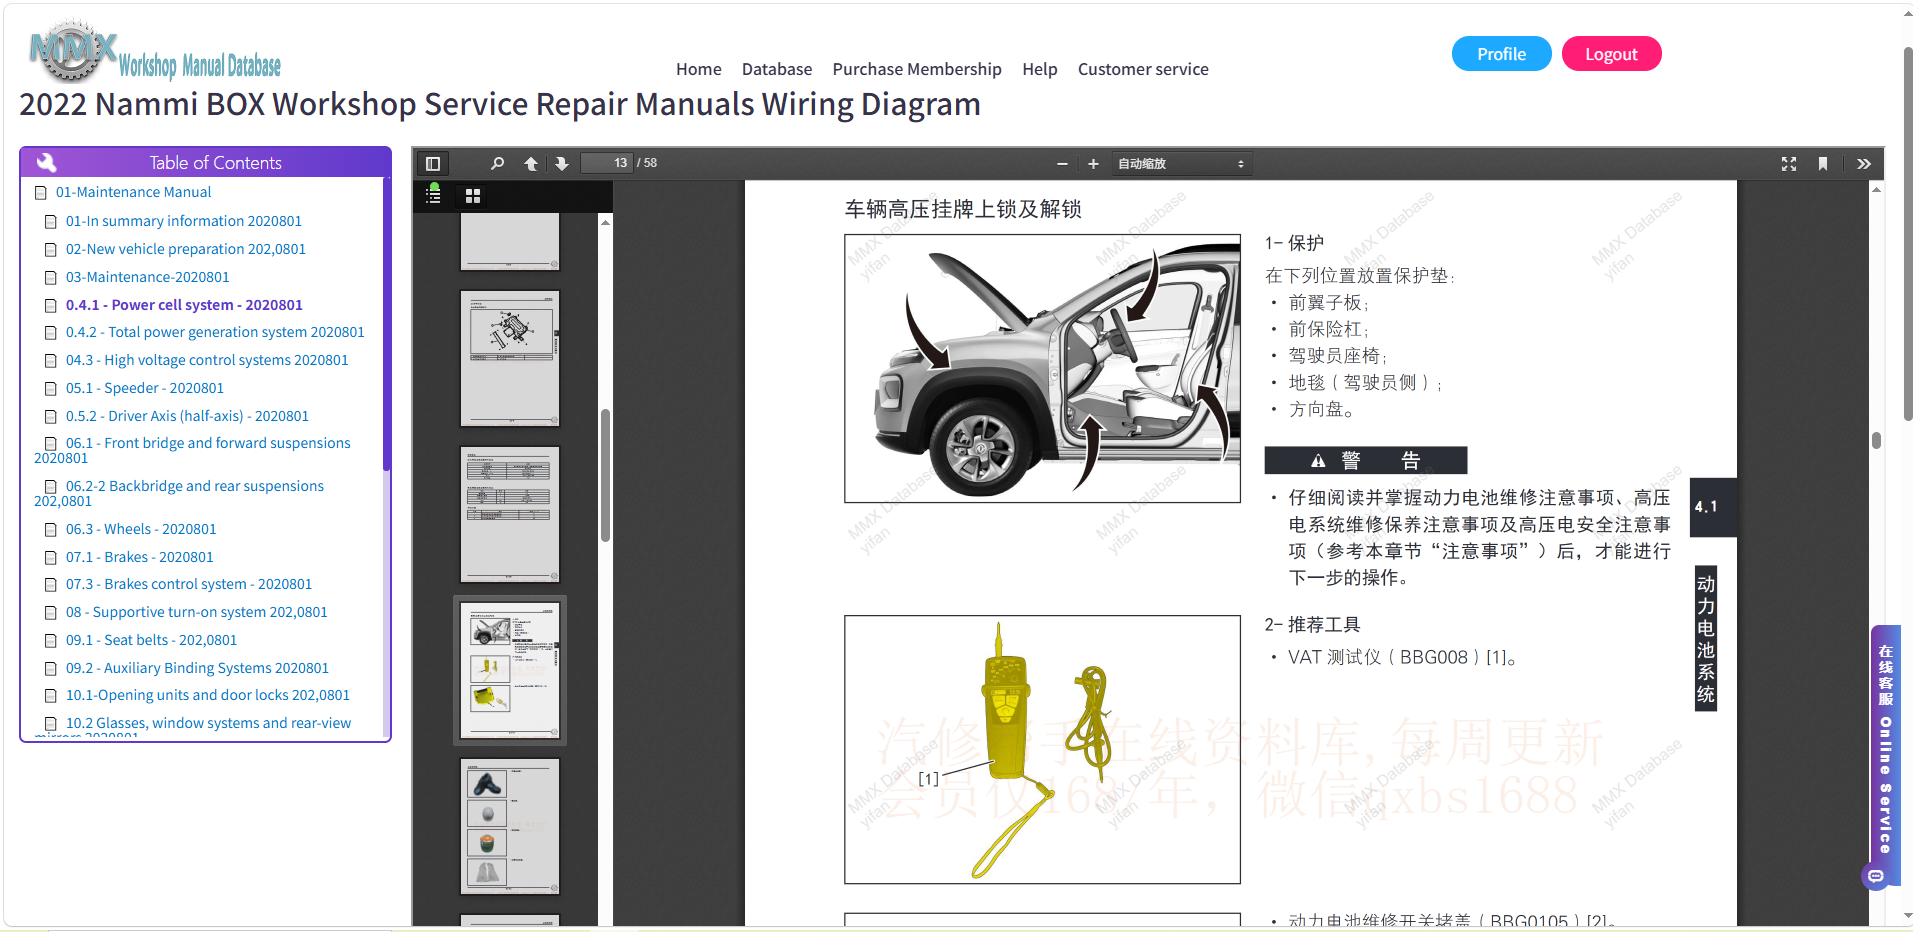Show the page thumbnails view
Viewport: 1913px width, 932px height.
click(473, 196)
